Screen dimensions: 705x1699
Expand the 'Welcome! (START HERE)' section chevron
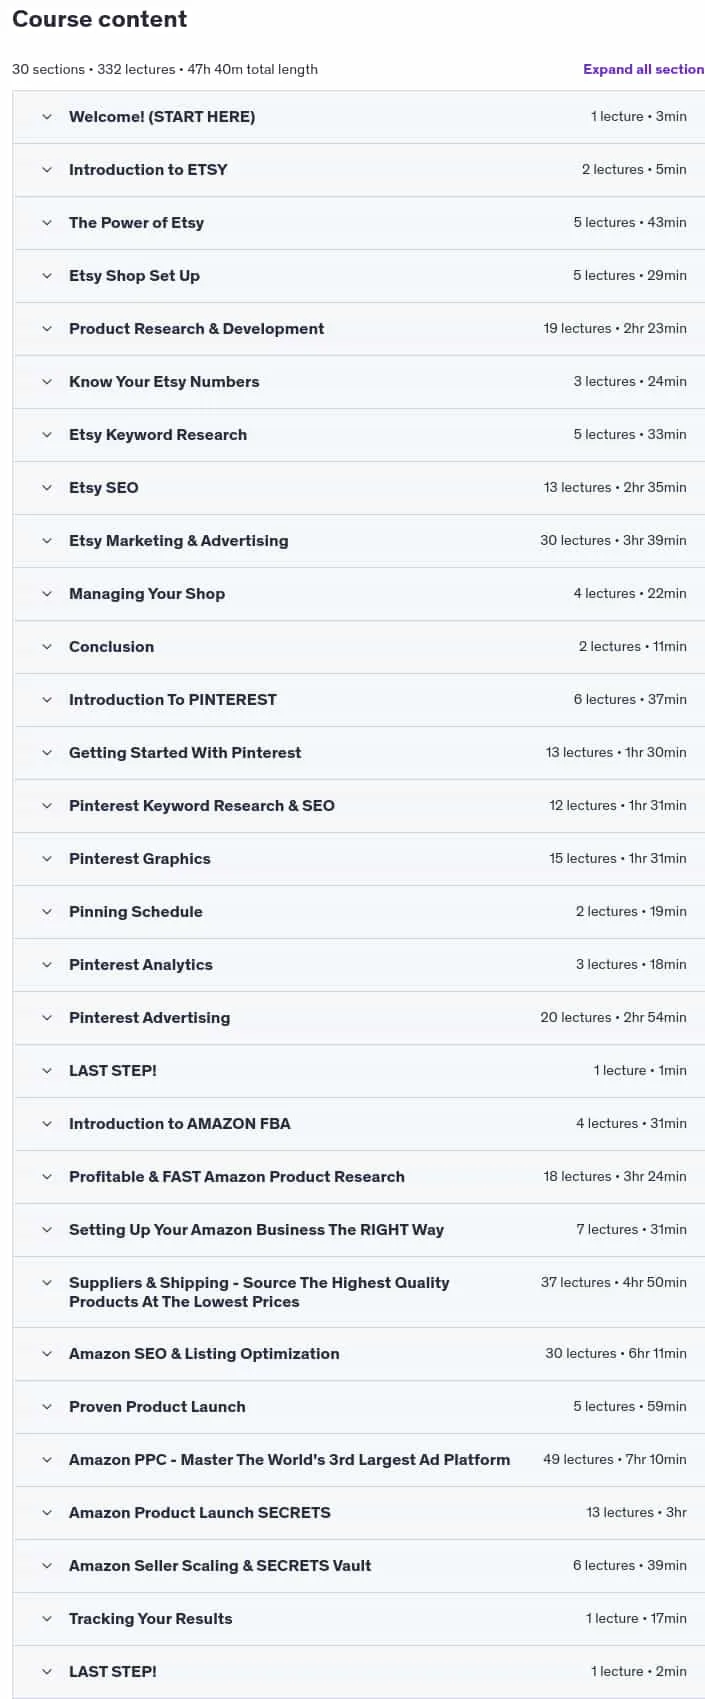pyautogui.click(x=47, y=117)
